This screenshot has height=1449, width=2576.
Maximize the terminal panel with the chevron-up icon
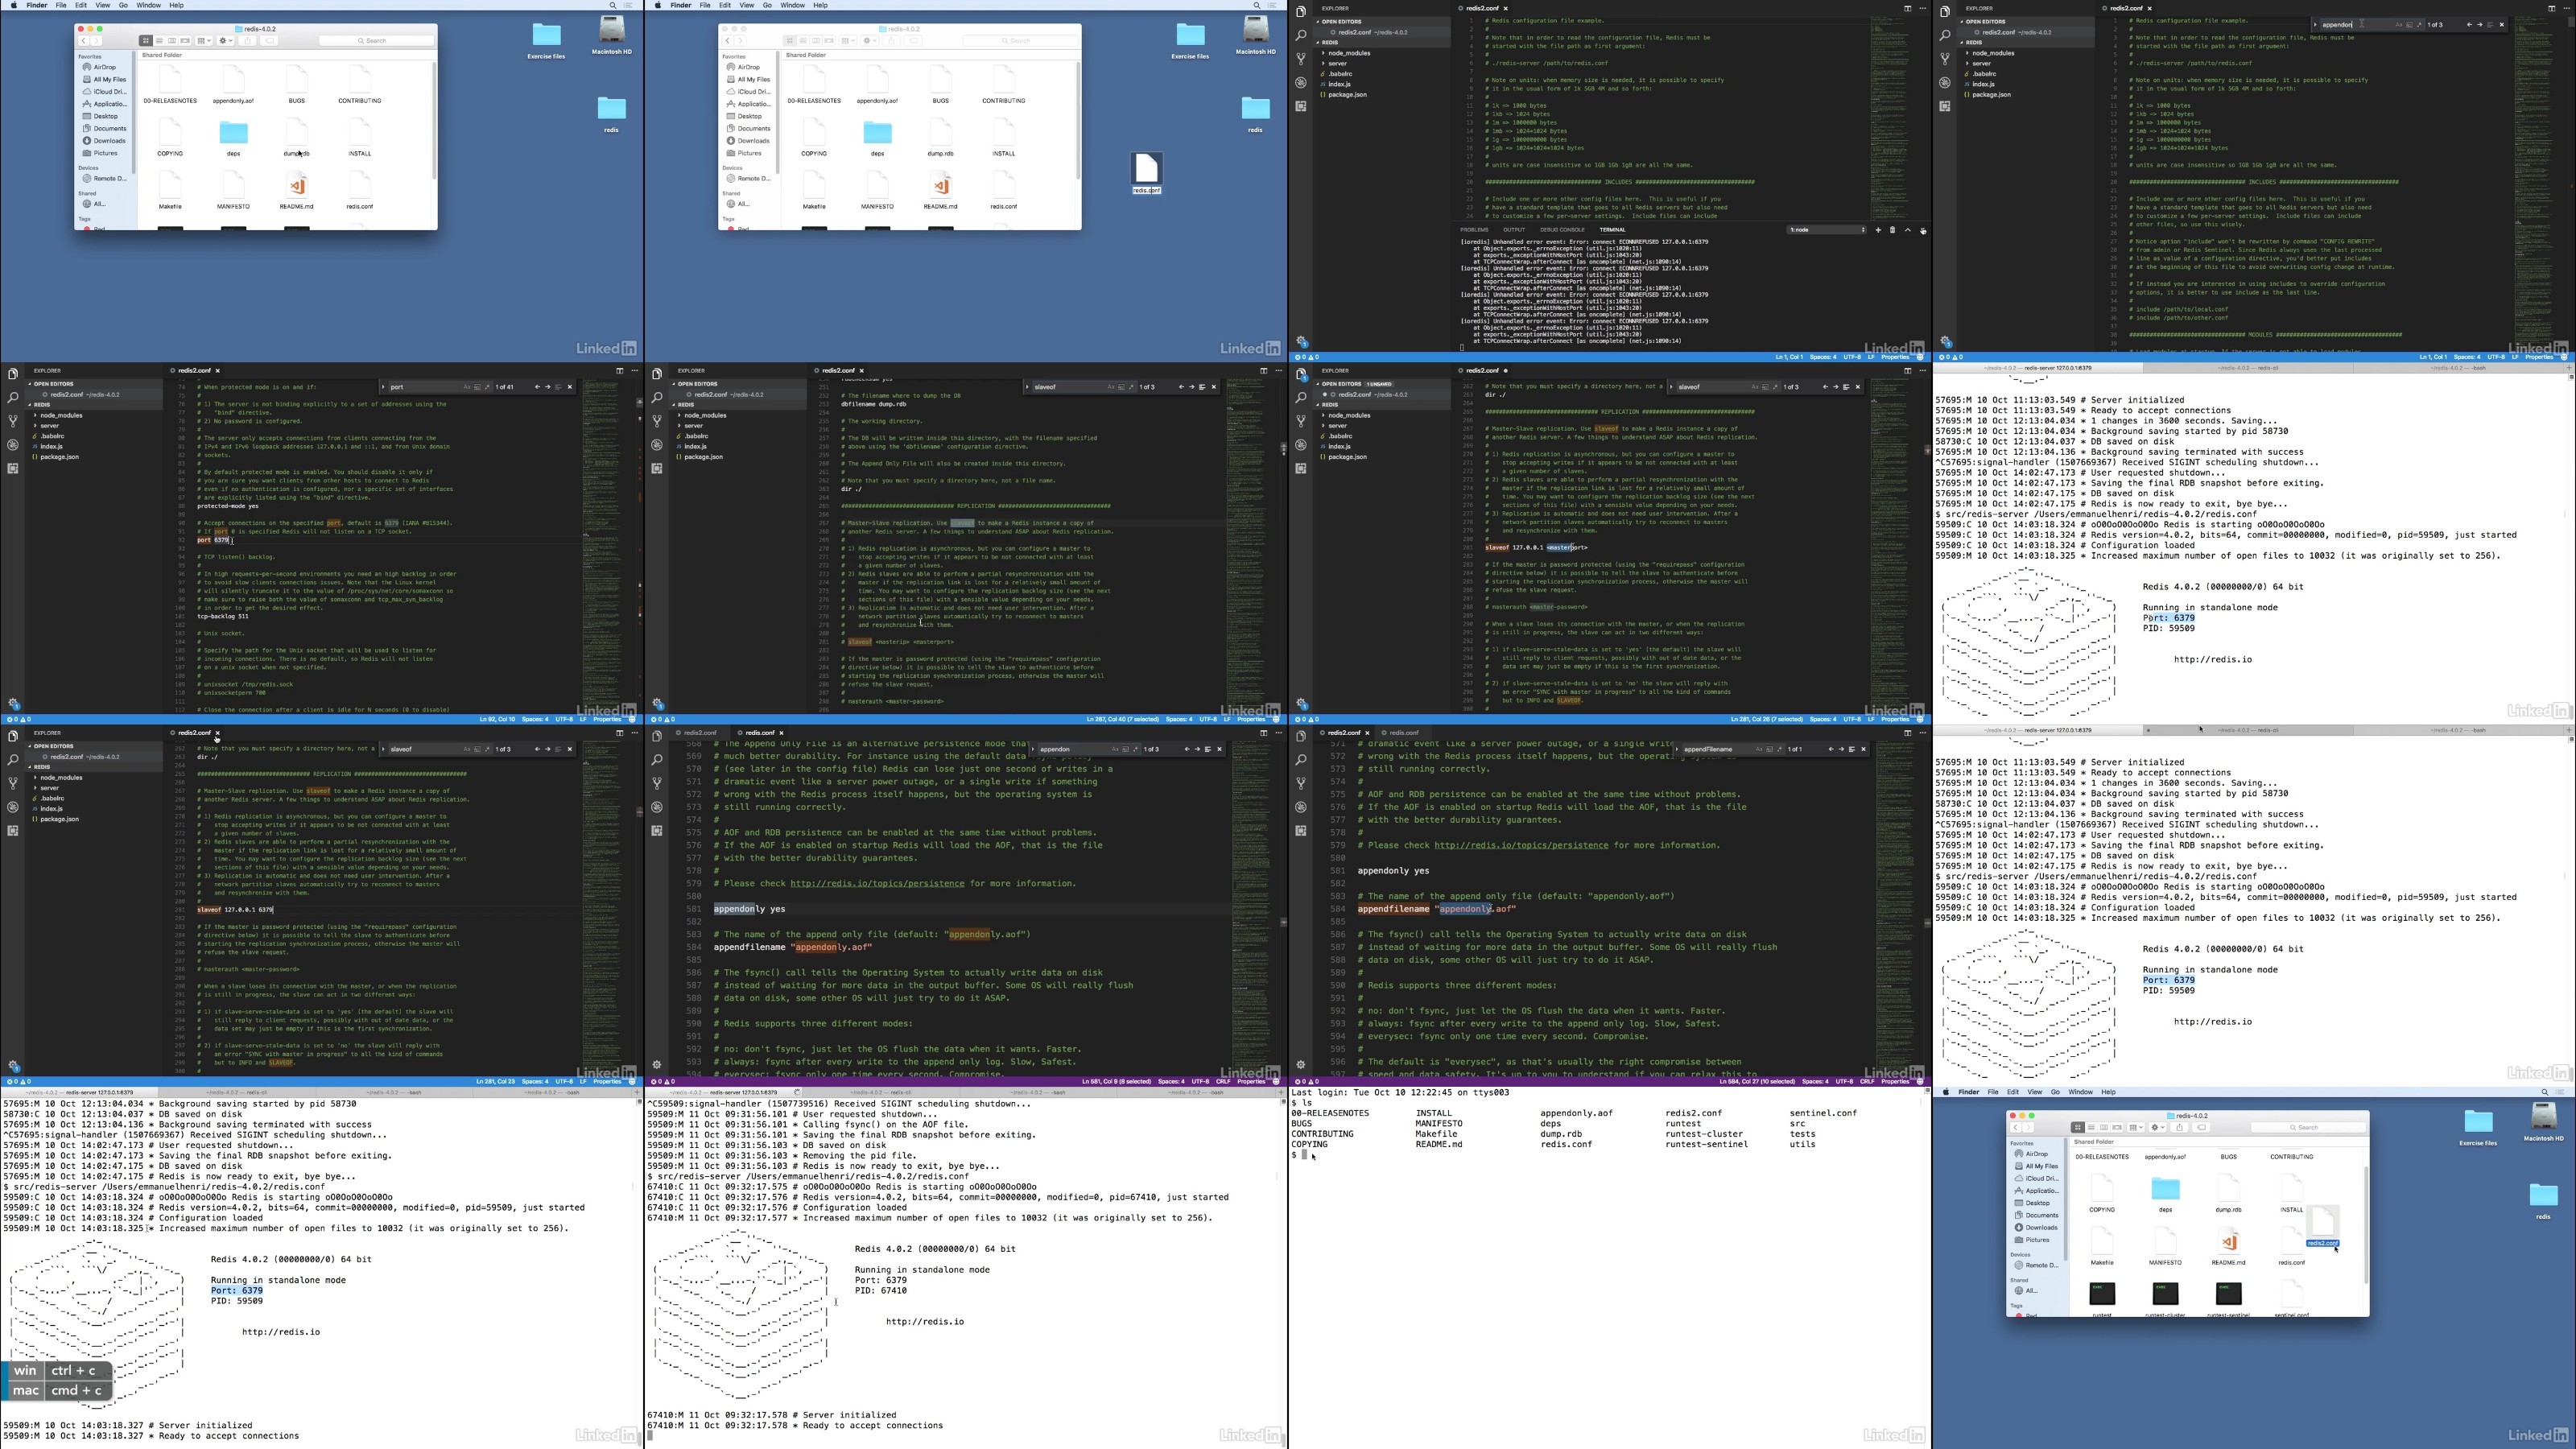[x=1907, y=230]
